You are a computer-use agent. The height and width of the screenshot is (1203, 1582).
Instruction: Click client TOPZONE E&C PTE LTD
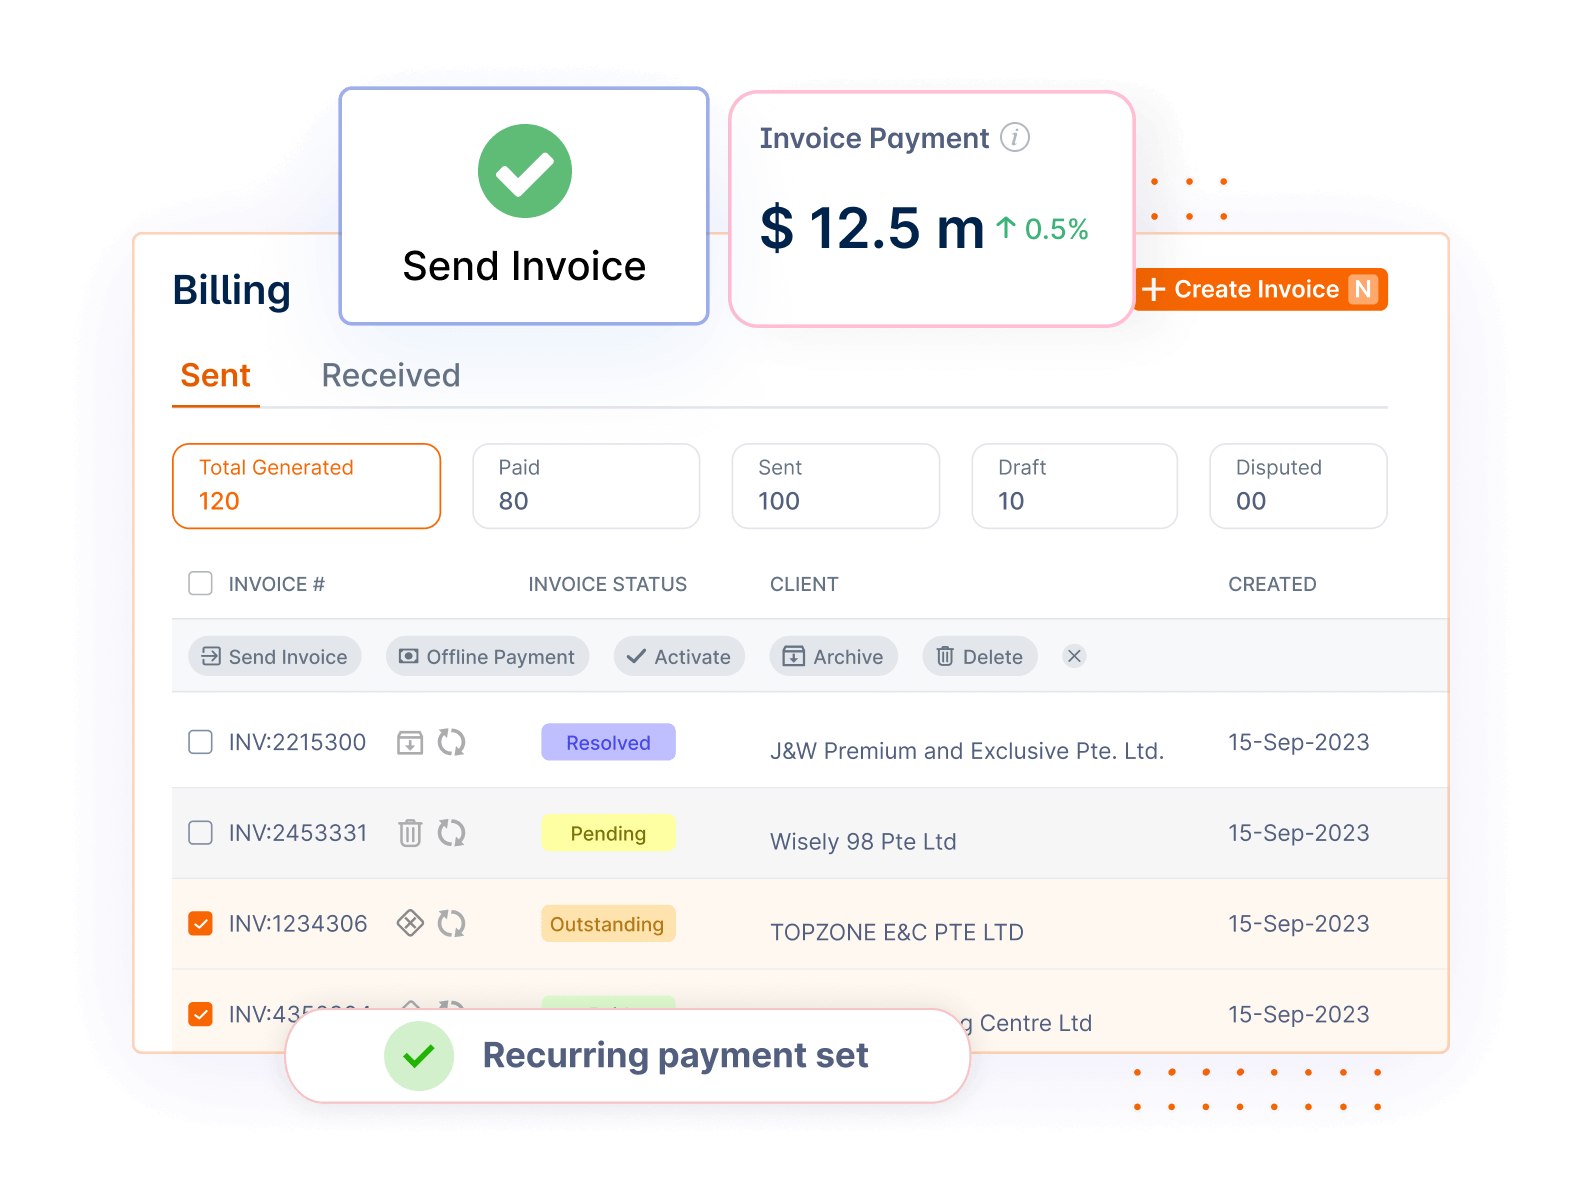[x=897, y=932]
